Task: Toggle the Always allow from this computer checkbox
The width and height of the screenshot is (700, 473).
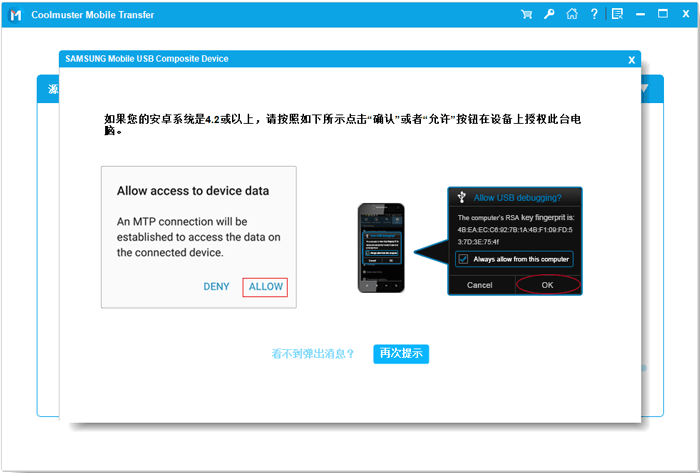Action: click(x=463, y=259)
